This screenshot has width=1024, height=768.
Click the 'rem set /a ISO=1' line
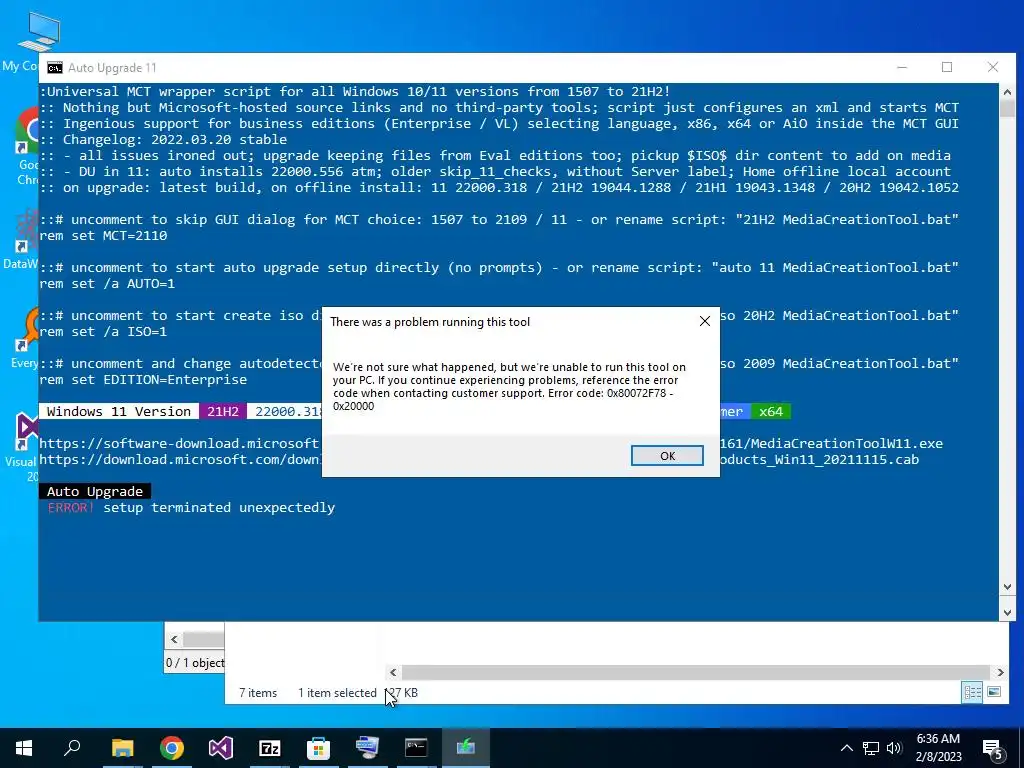[x=103, y=332]
